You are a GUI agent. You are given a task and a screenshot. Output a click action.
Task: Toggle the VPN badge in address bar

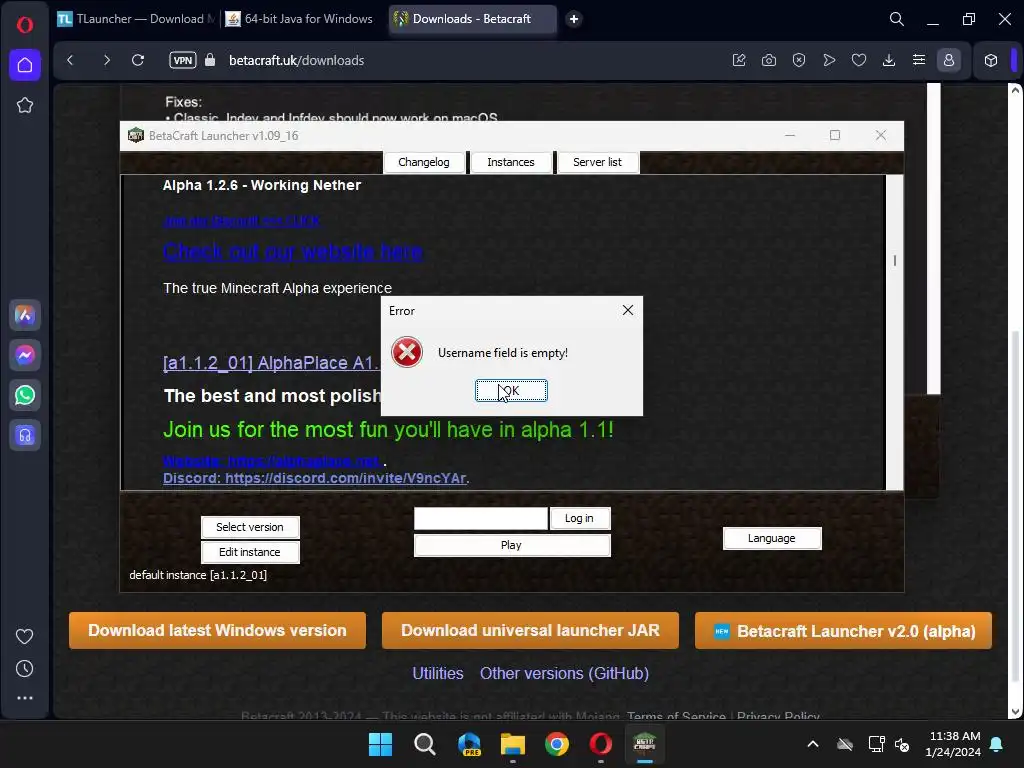183,60
